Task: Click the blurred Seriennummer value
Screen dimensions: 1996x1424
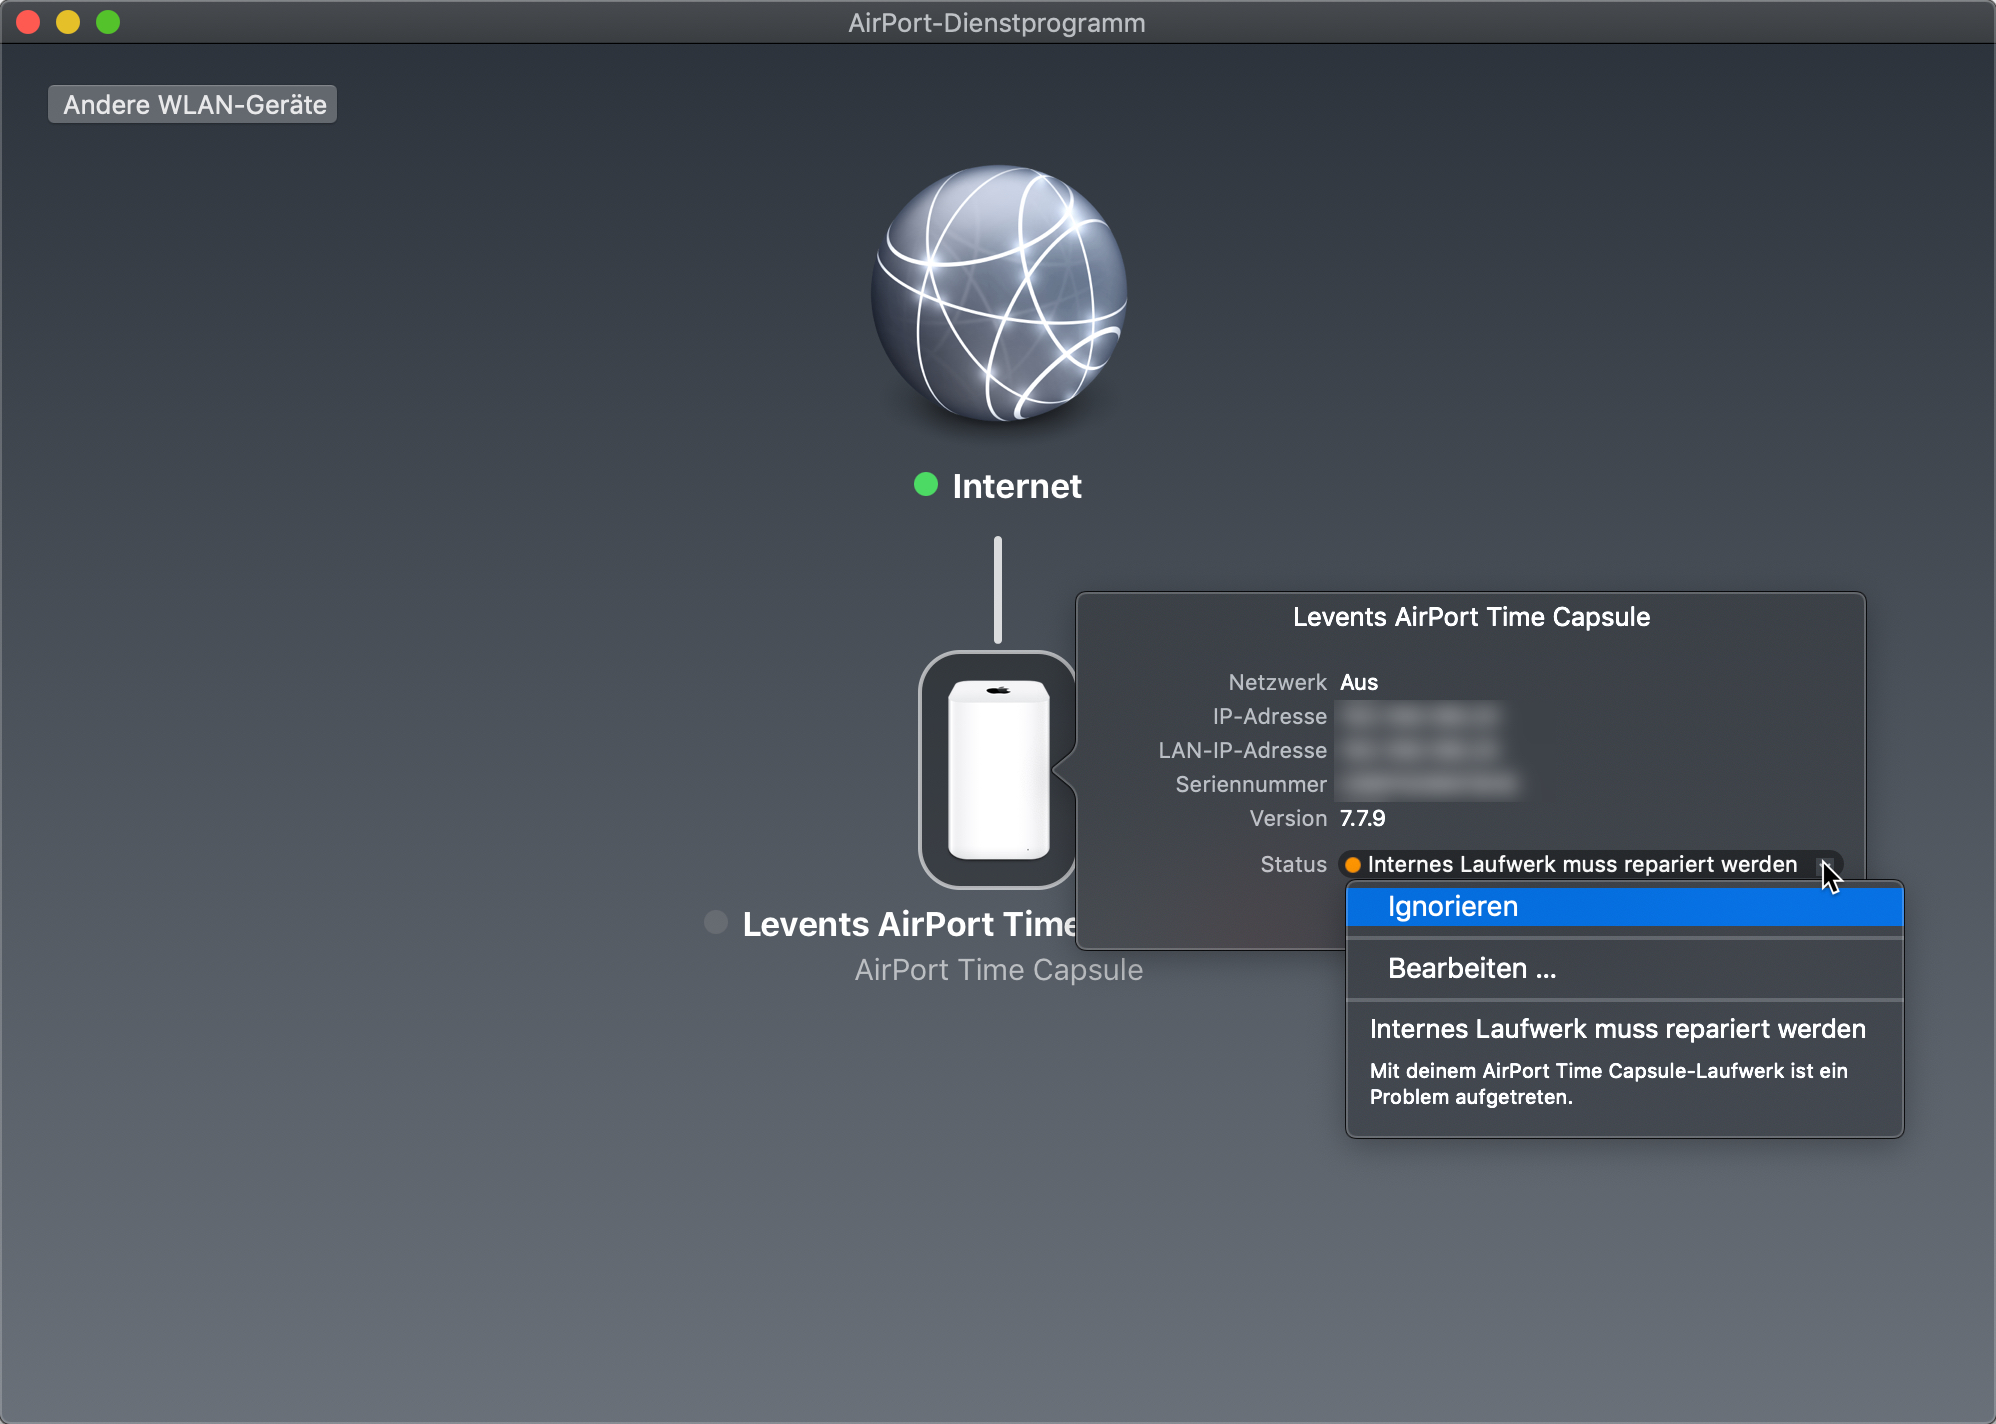Action: point(1430,784)
